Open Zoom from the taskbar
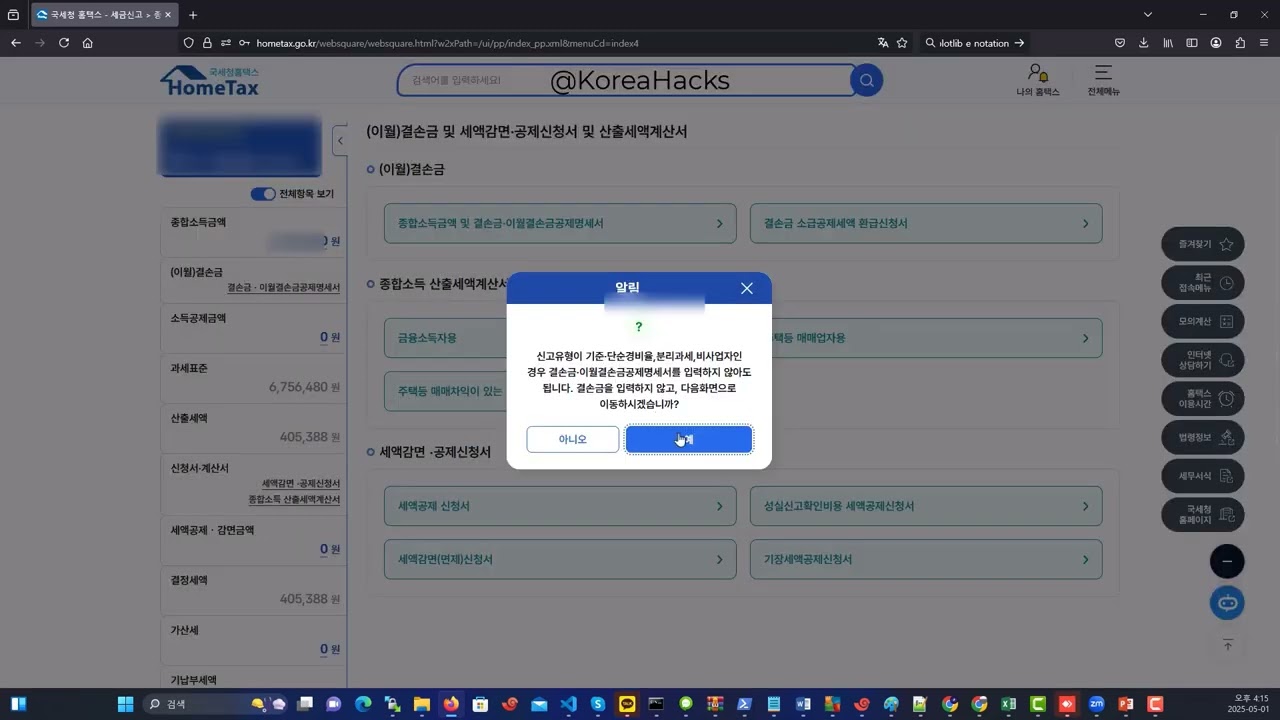The width and height of the screenshot is (1280, 720). pyautogui.click(x=1096, y=704)
